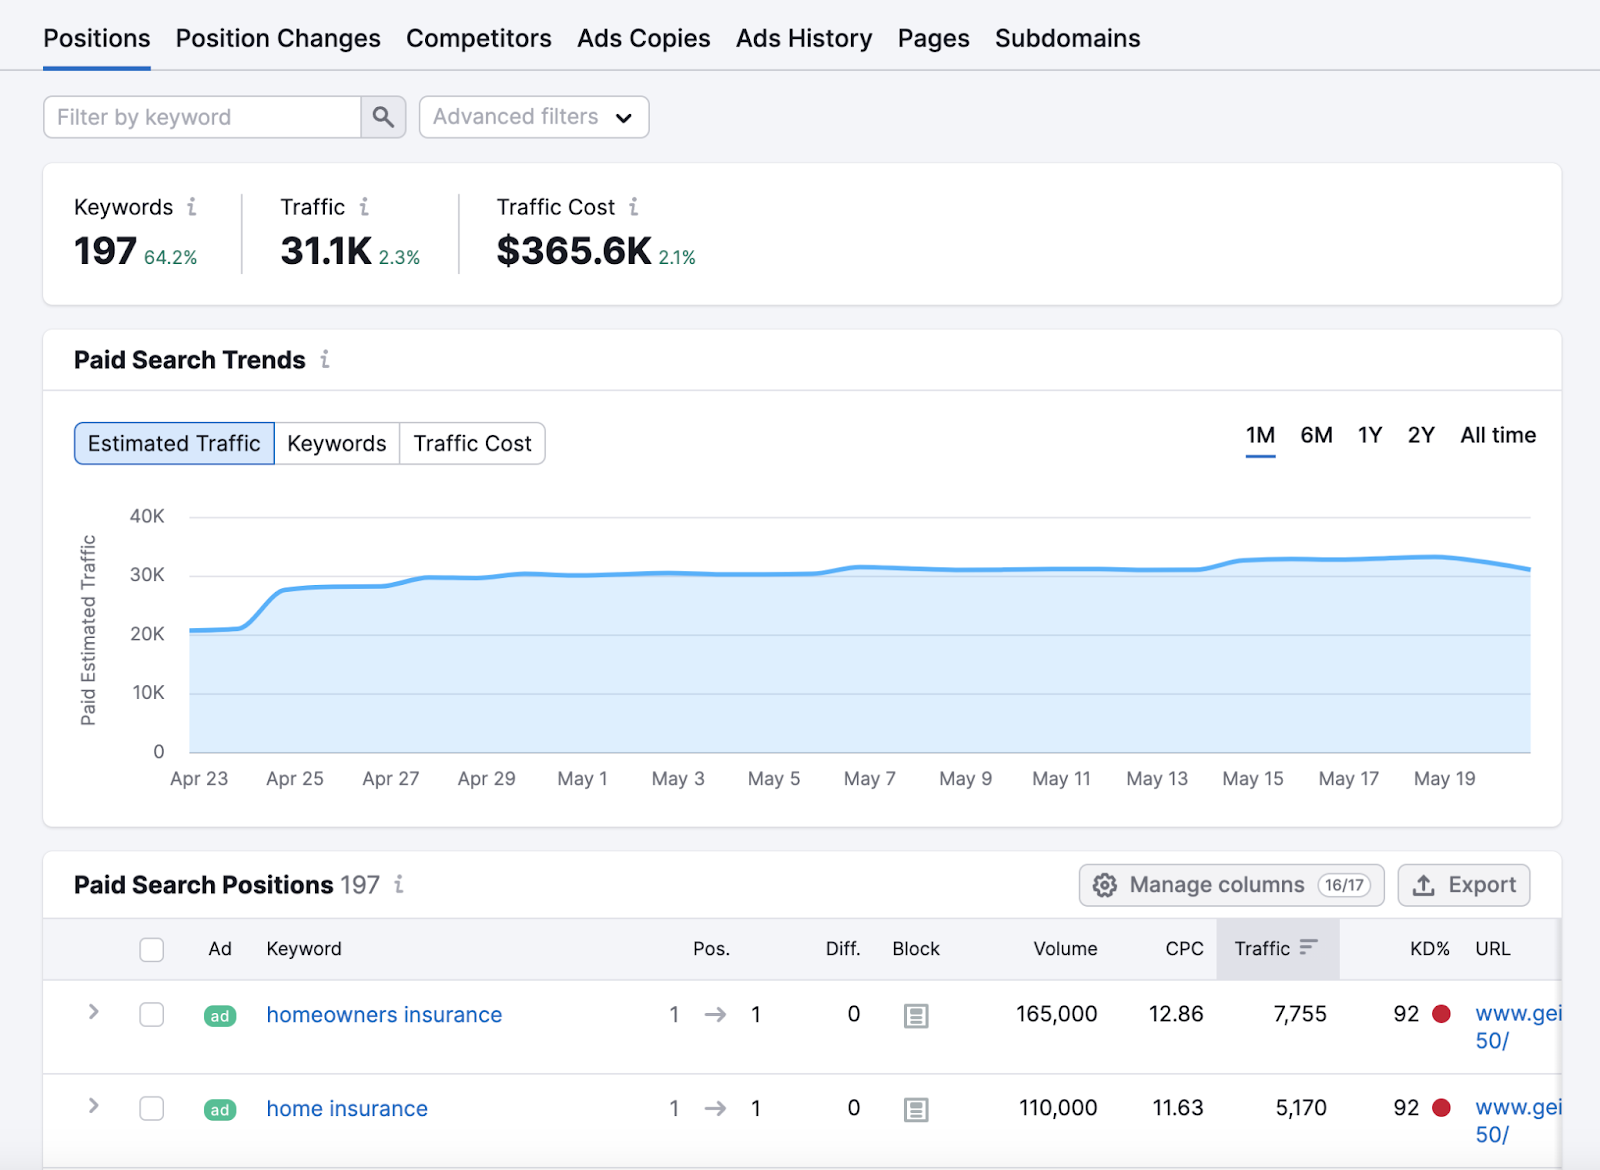Viewport: 1600px width, 1170px height.
Task: Open the home insurance keyword link
Action: (x=347, y=1109)
